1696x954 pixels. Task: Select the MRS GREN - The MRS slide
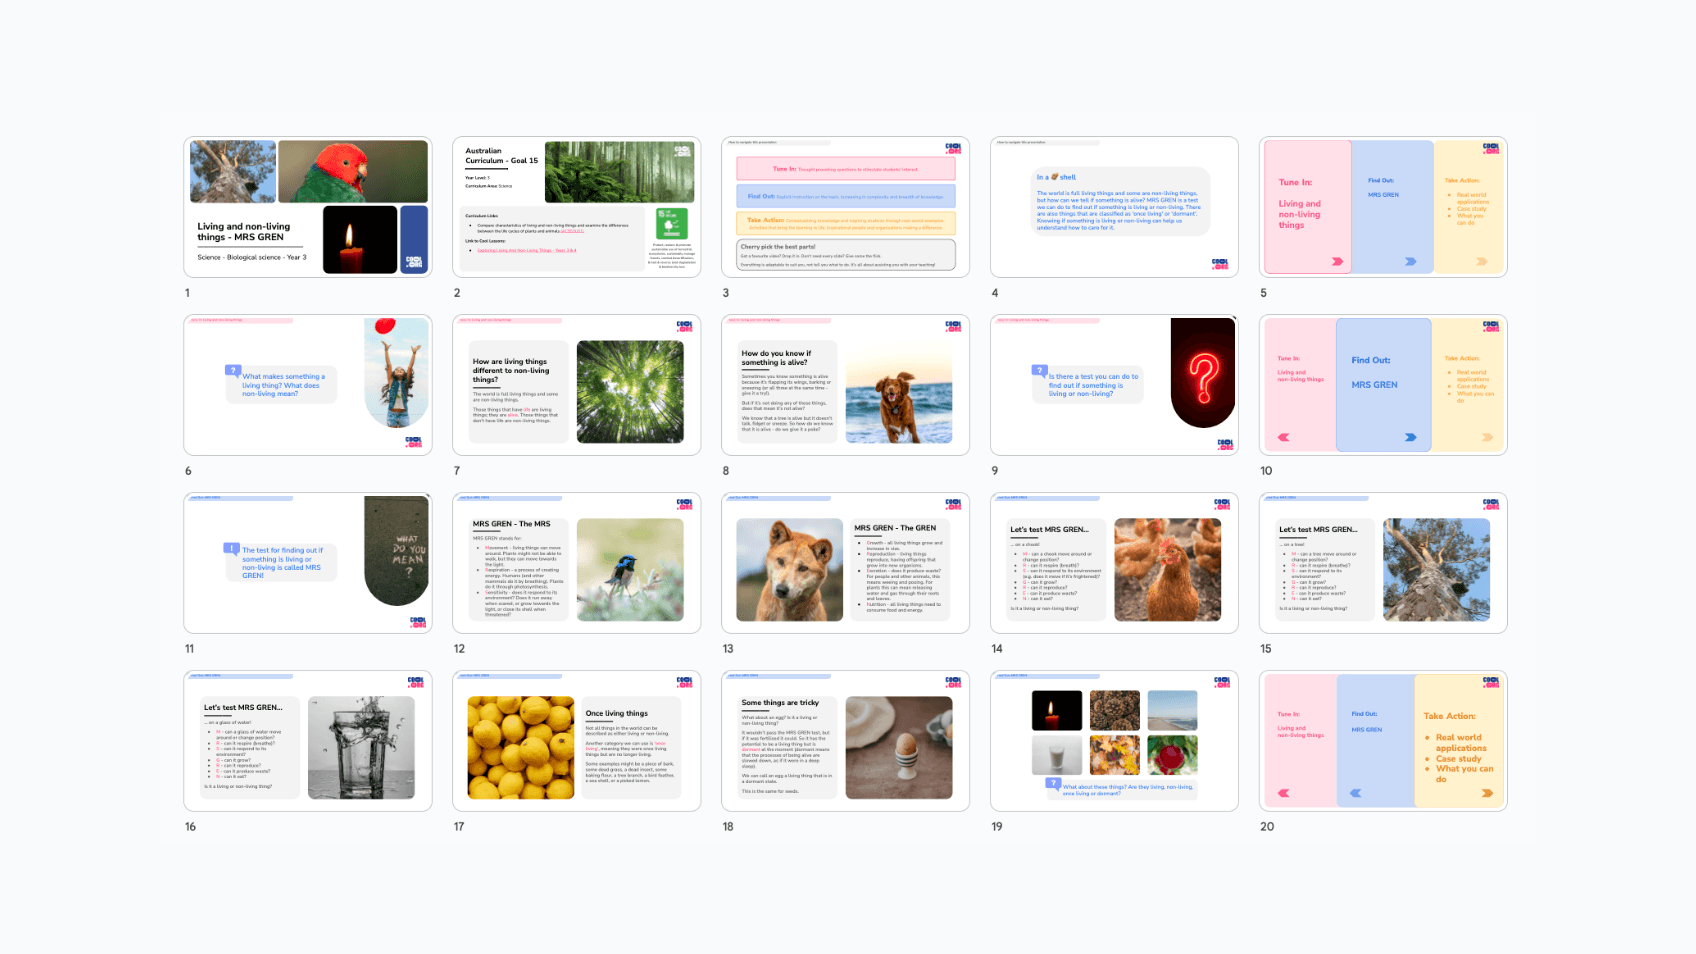[x=576, y=563]
